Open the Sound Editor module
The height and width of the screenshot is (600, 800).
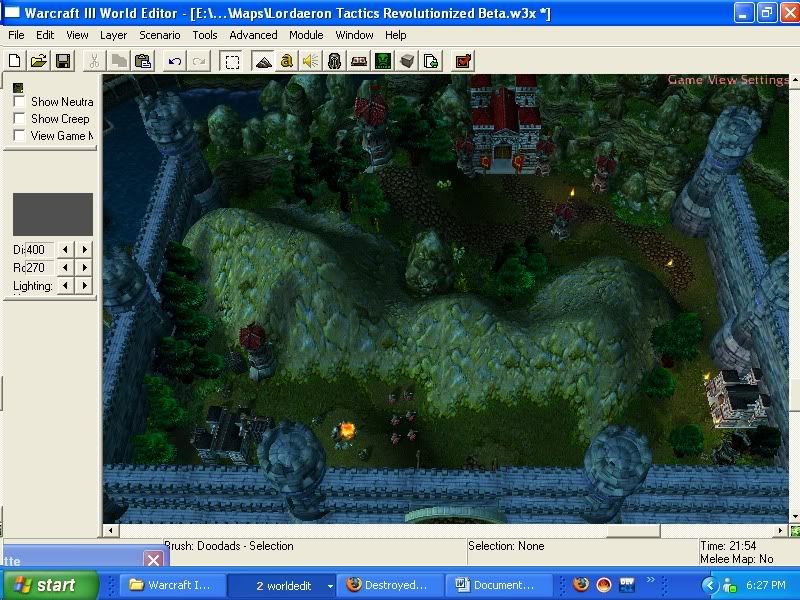coord(310,61)
